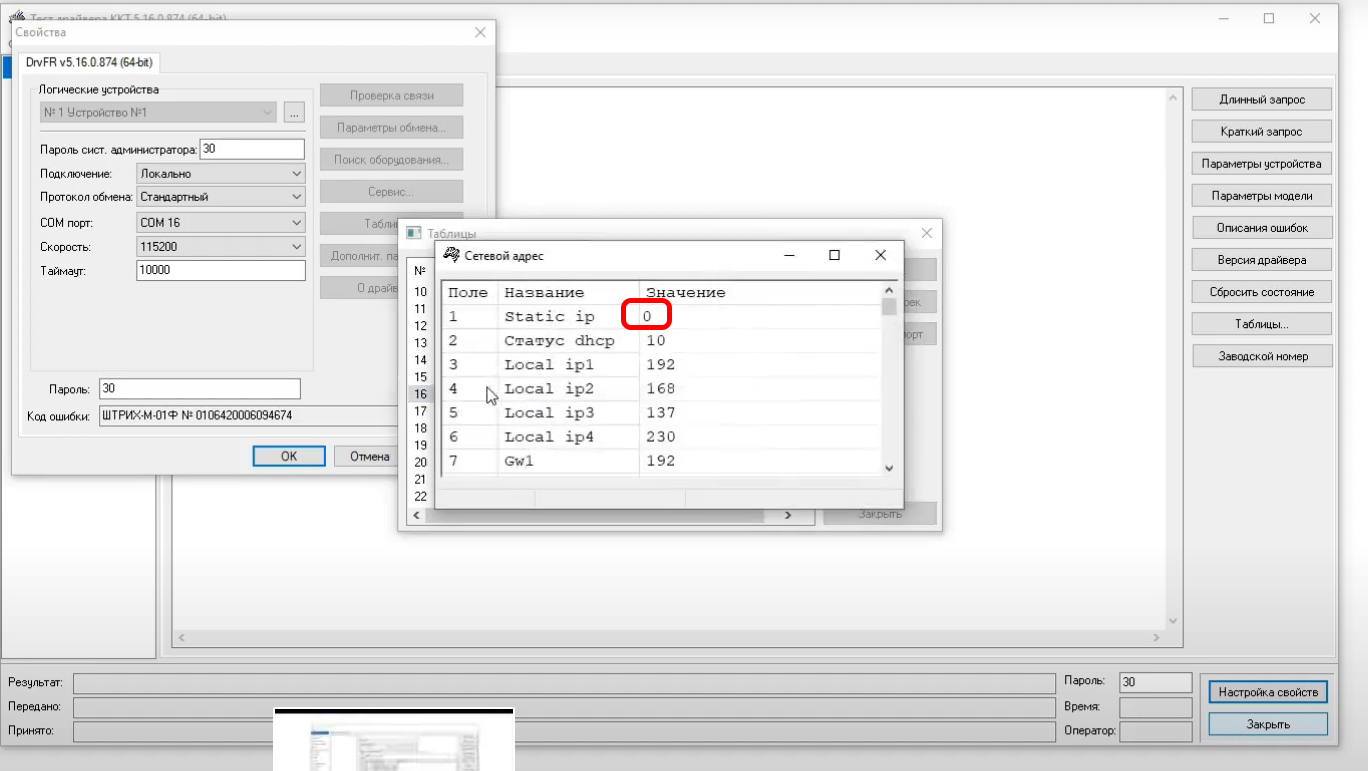Open the Протокол обмена dropdown
Screen dimensions: 1368x771
(x=296, y=198)
